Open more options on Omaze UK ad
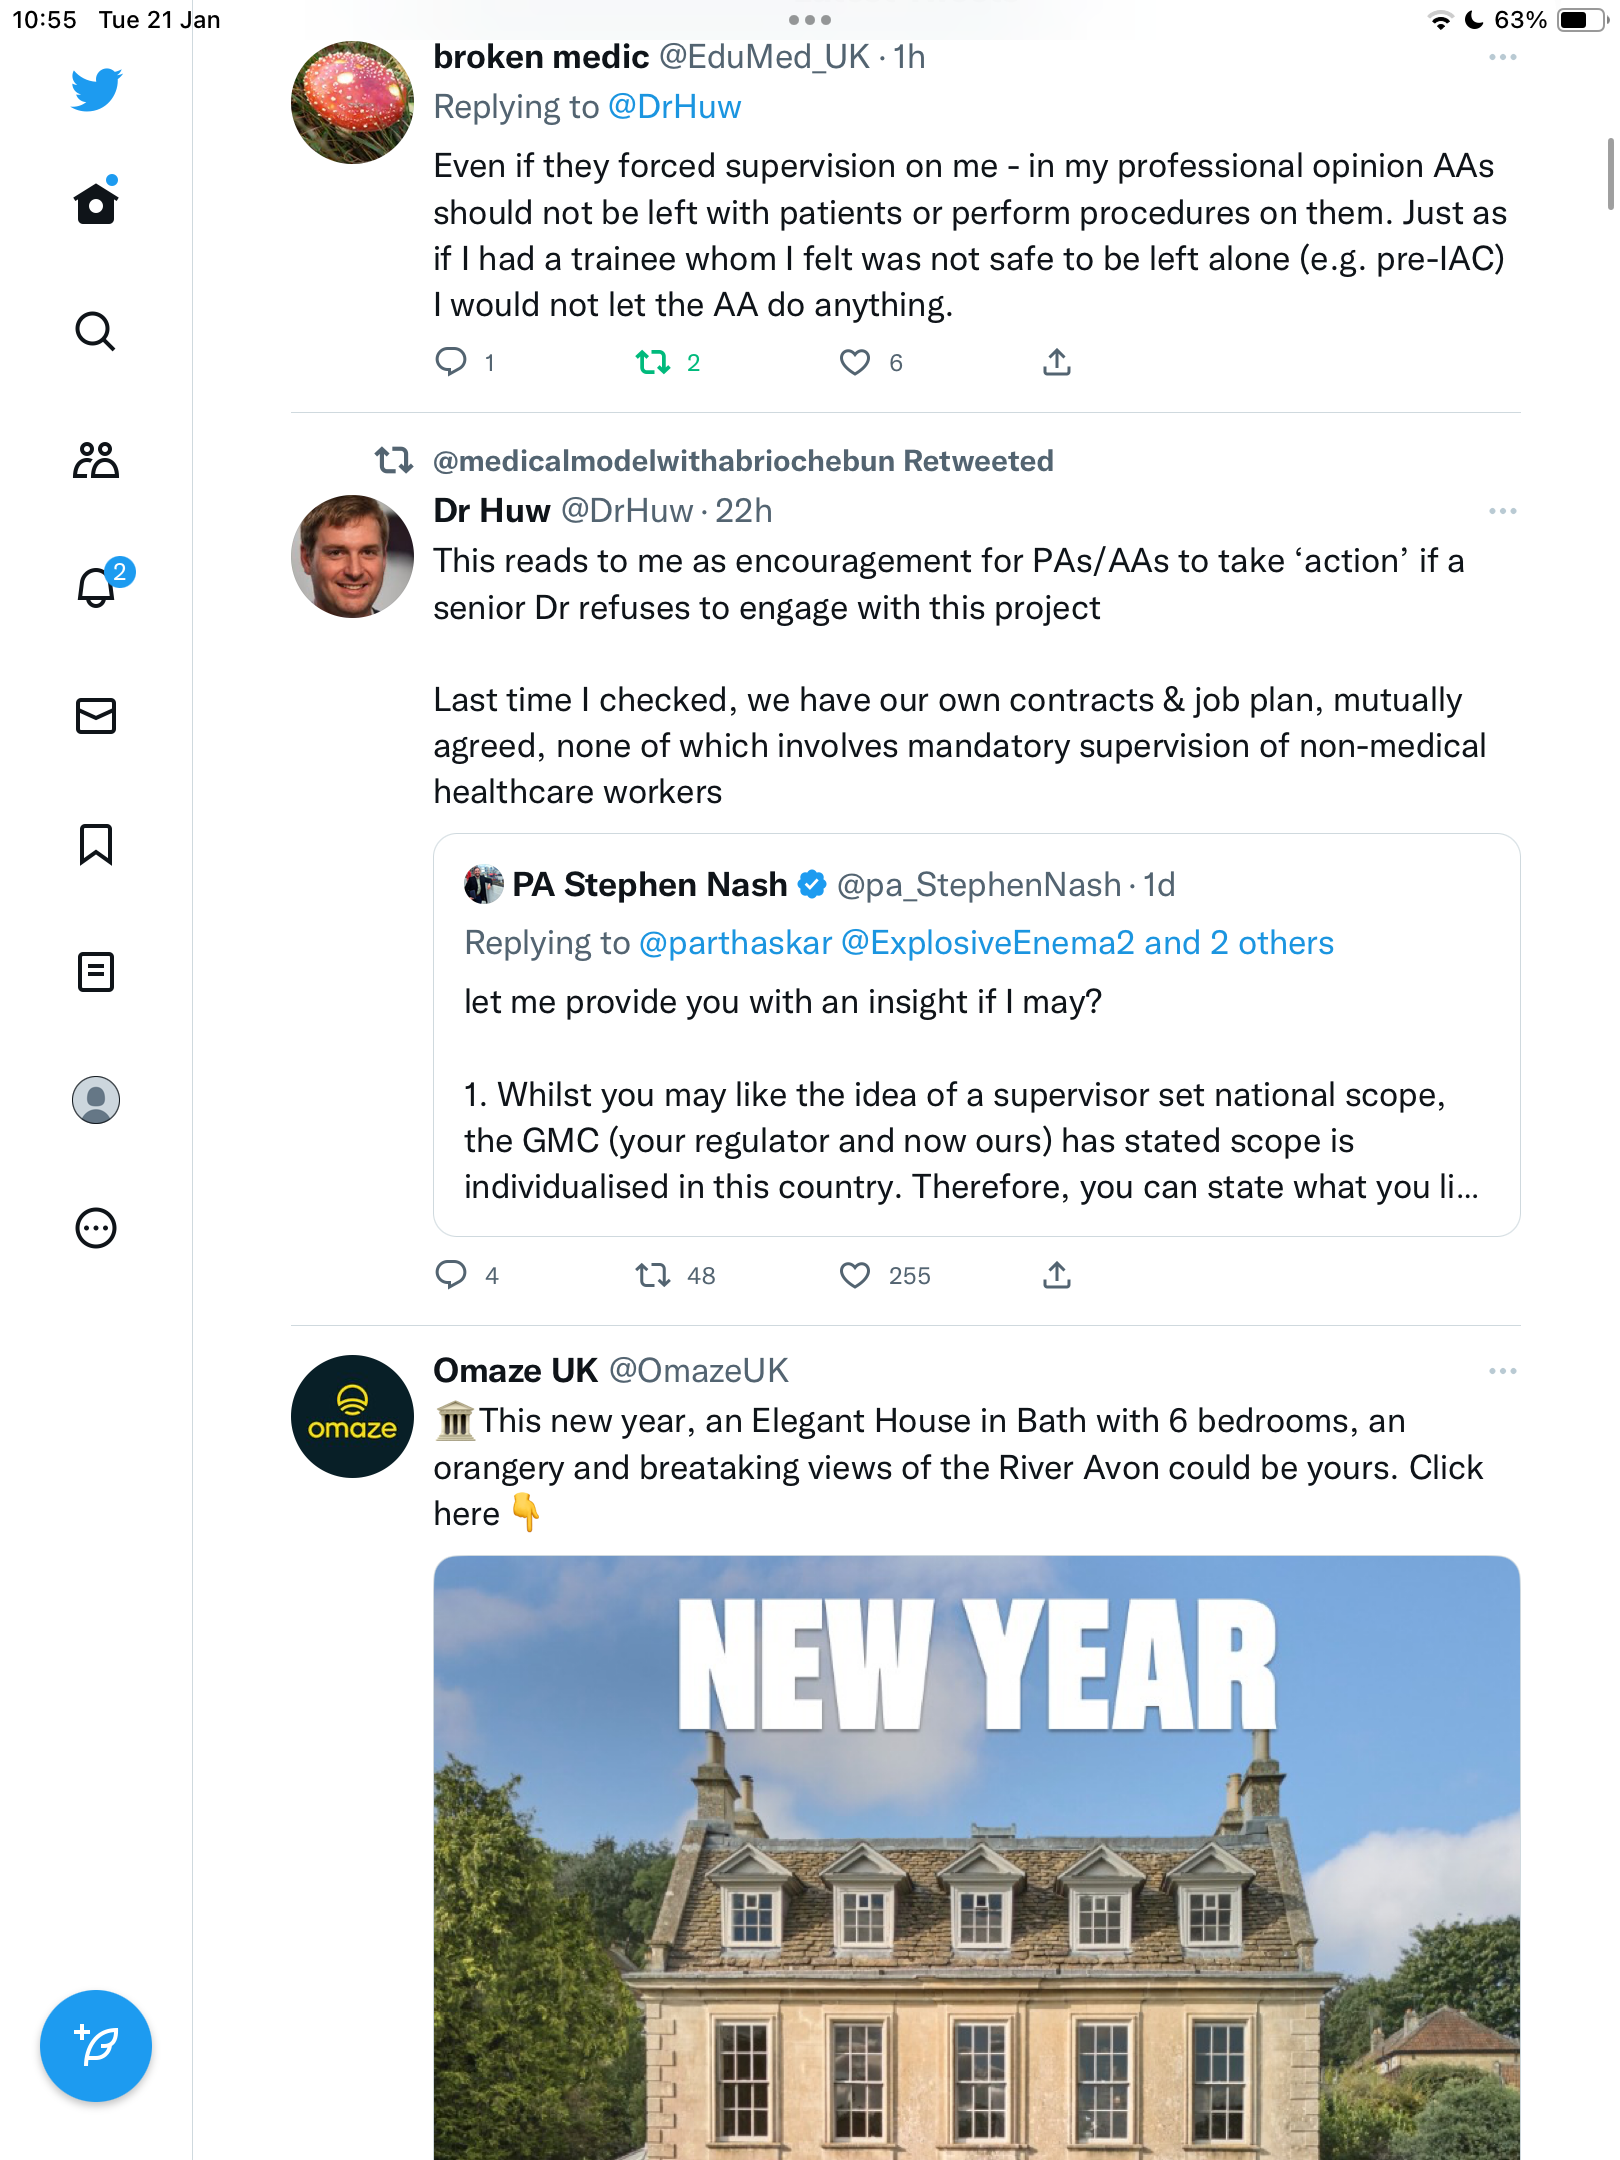Viewport: 1620px width, 2160px height. click(x=1502, y=1371)
